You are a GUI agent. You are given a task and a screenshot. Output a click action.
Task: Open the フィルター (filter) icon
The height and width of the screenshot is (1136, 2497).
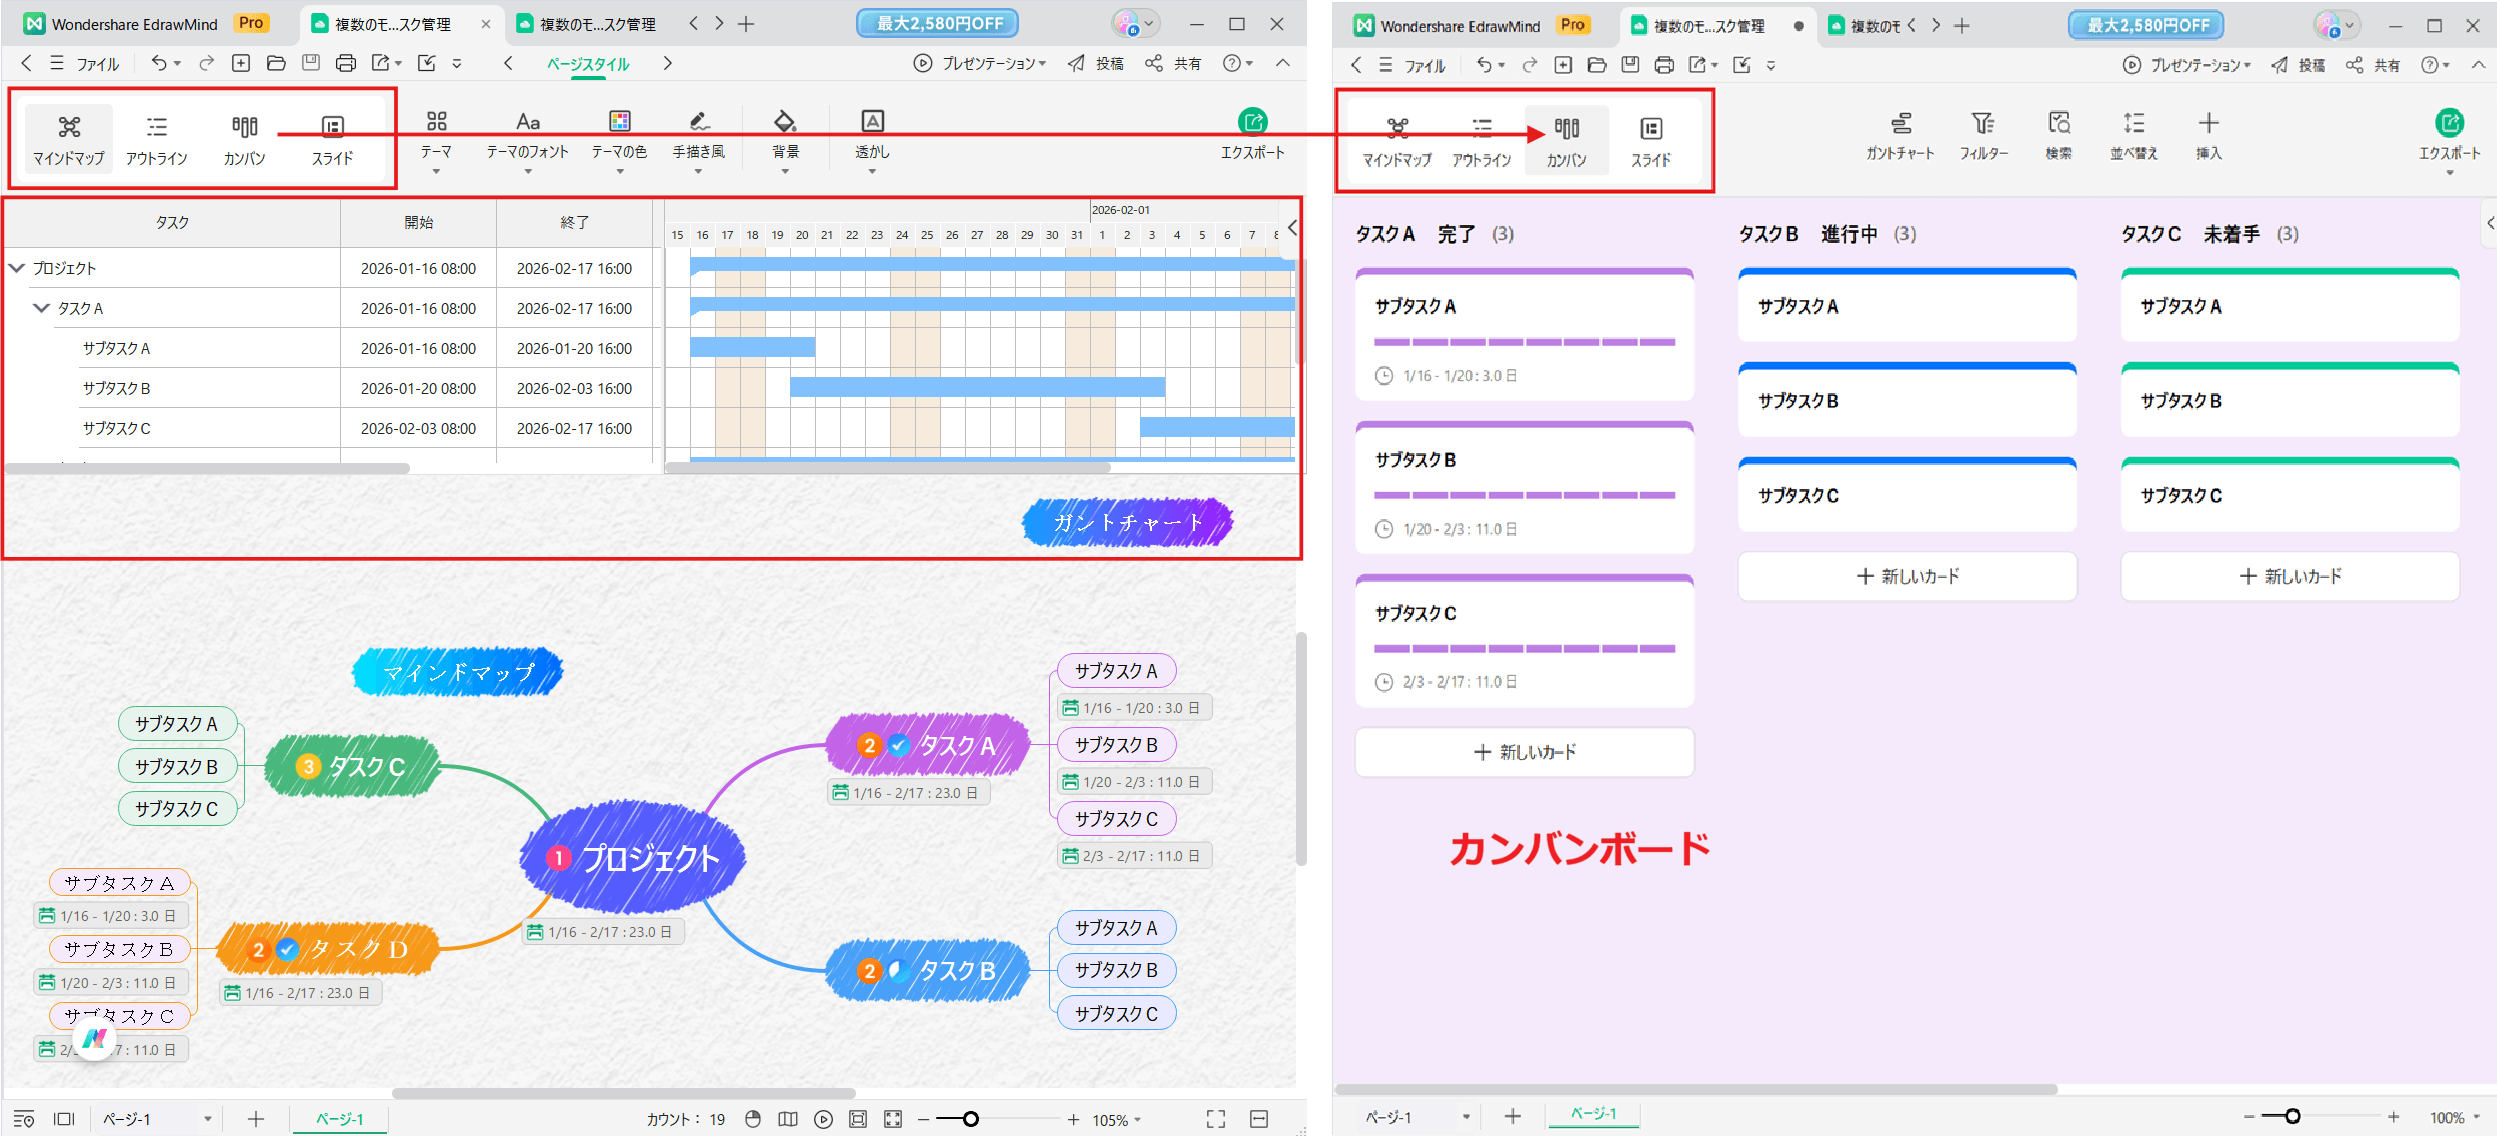click(x=1984, y=137)
